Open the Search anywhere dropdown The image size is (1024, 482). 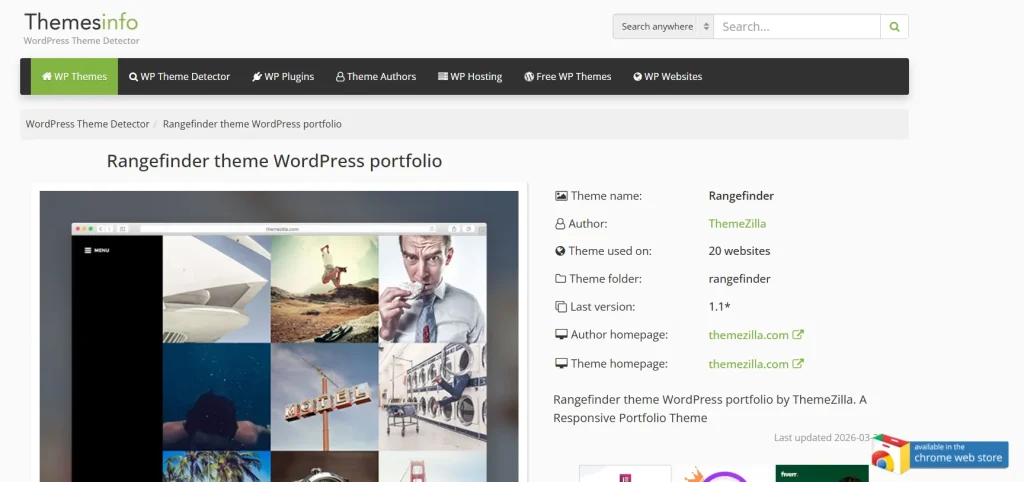pyautogui.click(x=663, y=27)
